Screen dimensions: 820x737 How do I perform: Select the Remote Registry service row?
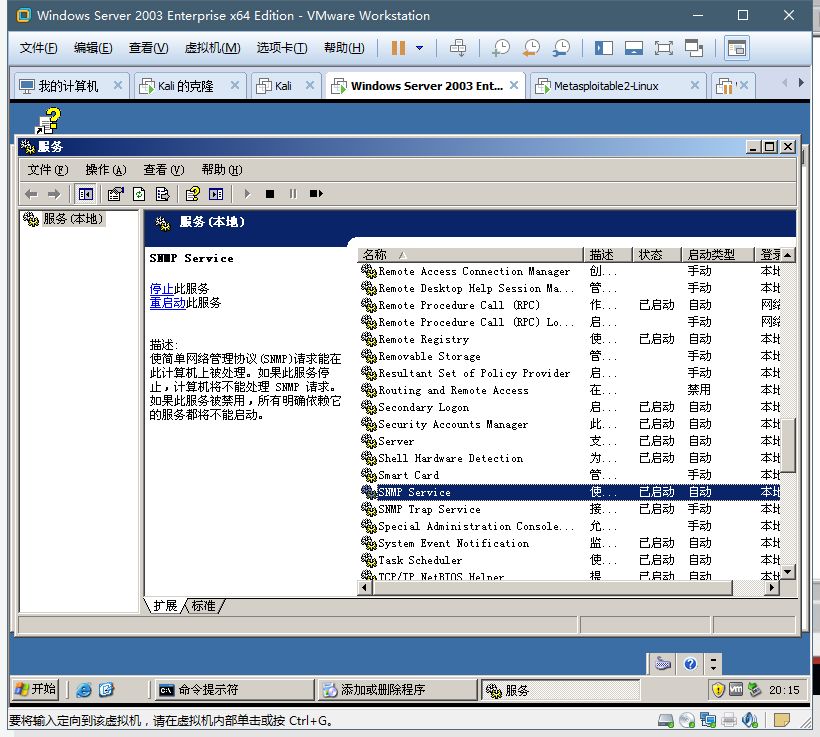570,339
